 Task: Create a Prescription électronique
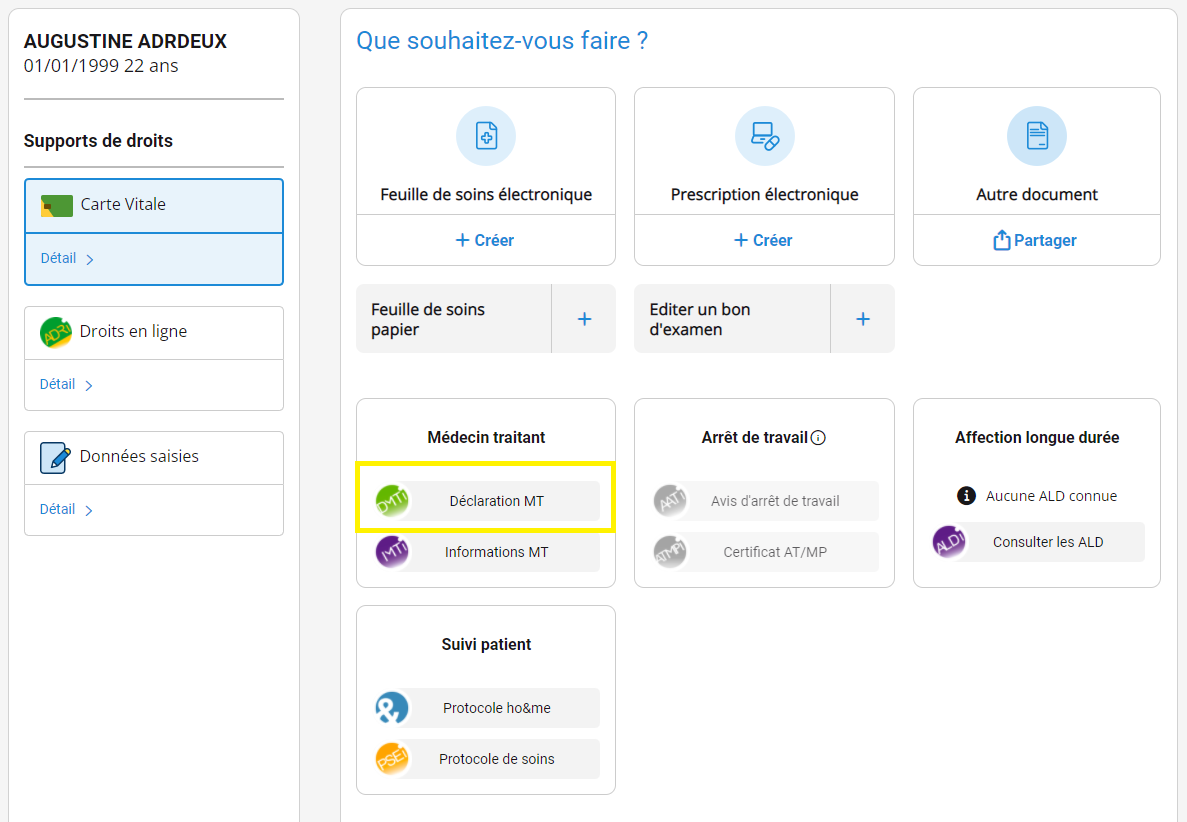point(764,240)
